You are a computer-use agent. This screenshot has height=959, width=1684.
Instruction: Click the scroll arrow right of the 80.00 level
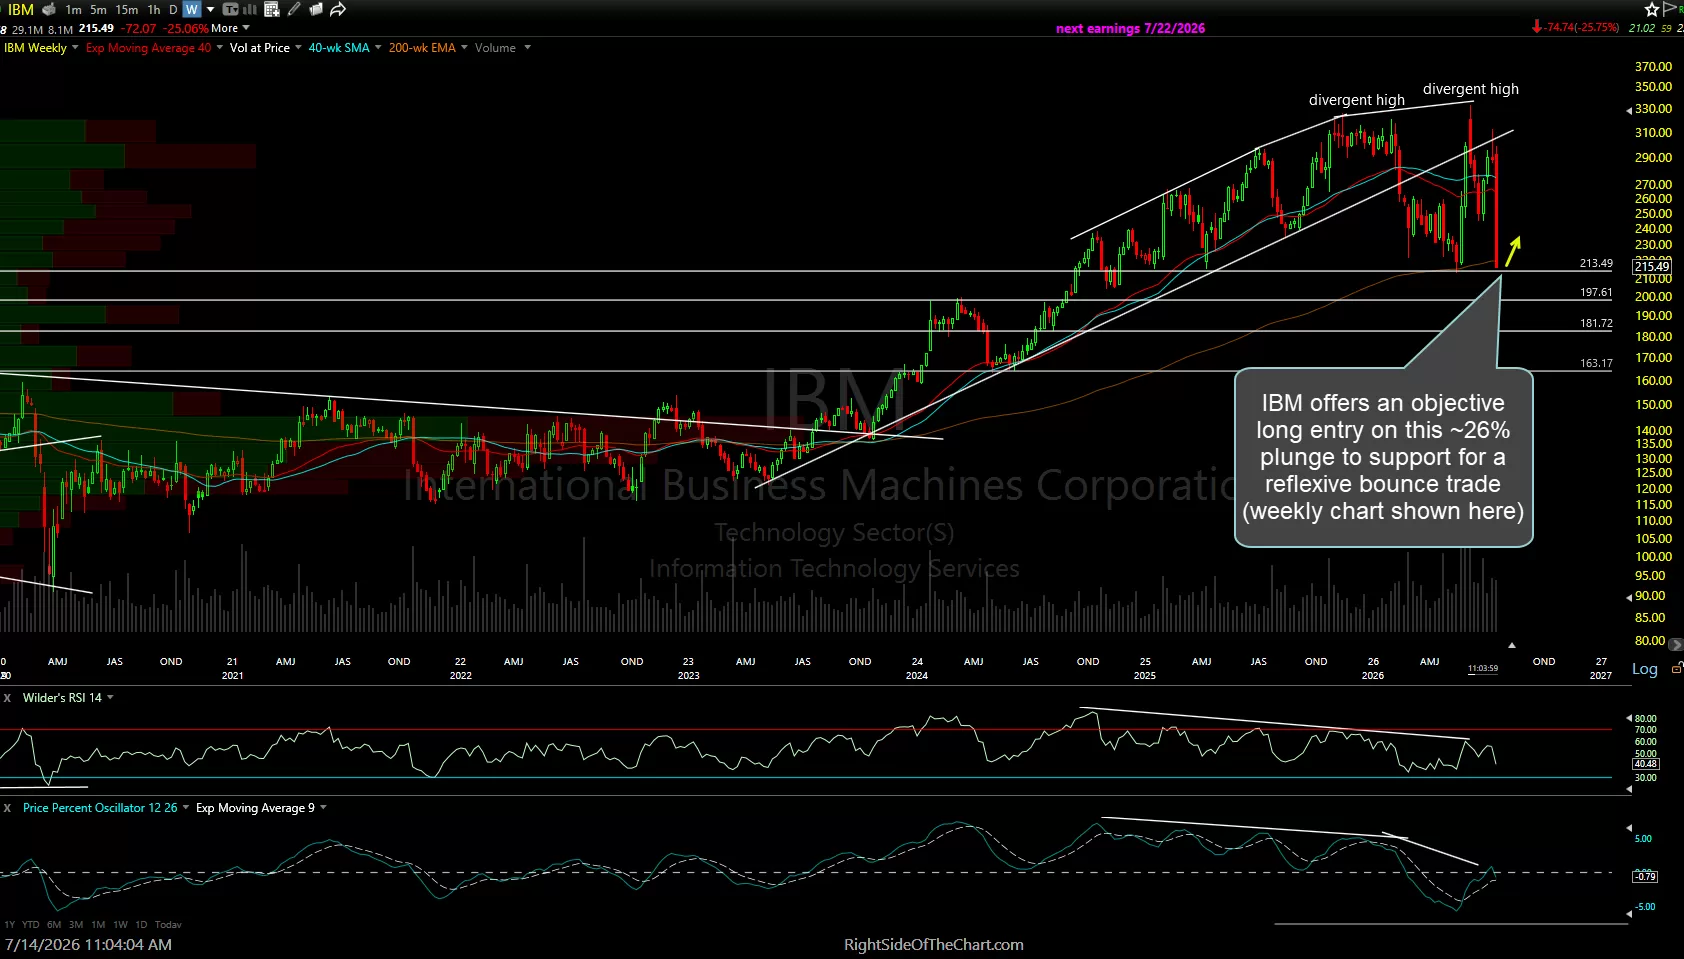point(1676,644)
